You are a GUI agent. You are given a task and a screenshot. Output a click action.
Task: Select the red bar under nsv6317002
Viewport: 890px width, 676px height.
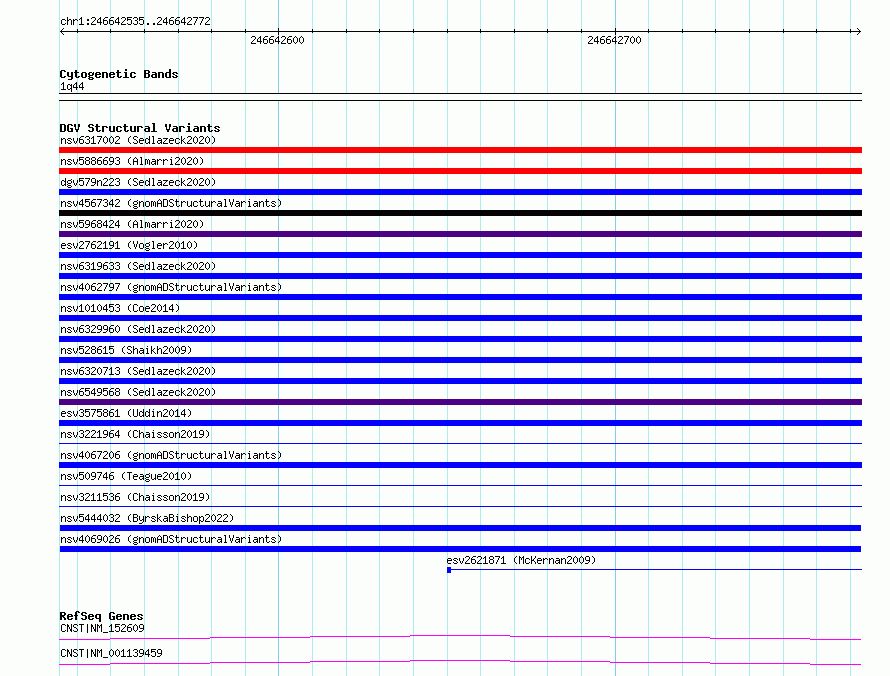pos(460,150)
